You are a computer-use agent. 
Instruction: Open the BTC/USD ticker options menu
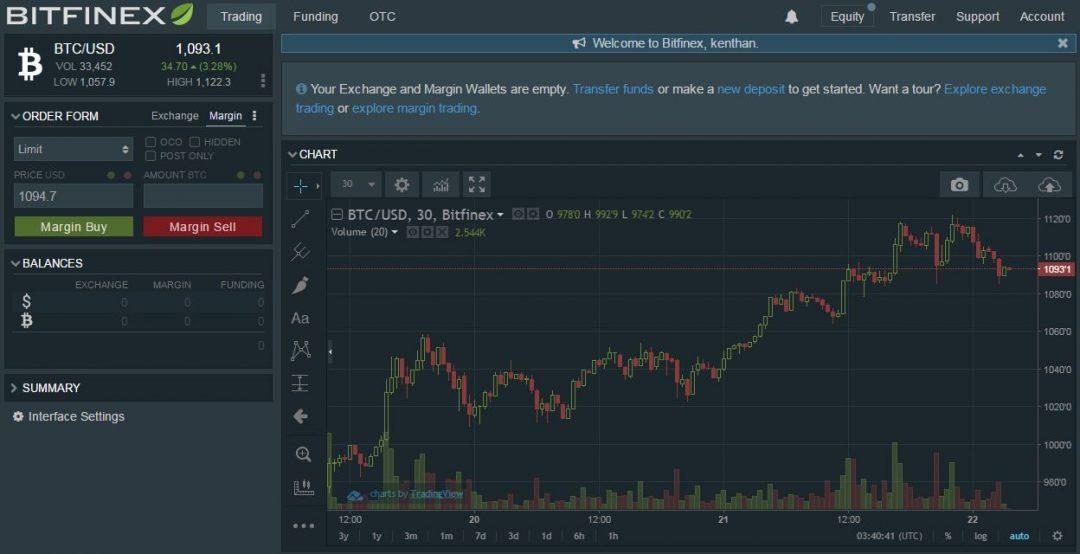point(263,81)
